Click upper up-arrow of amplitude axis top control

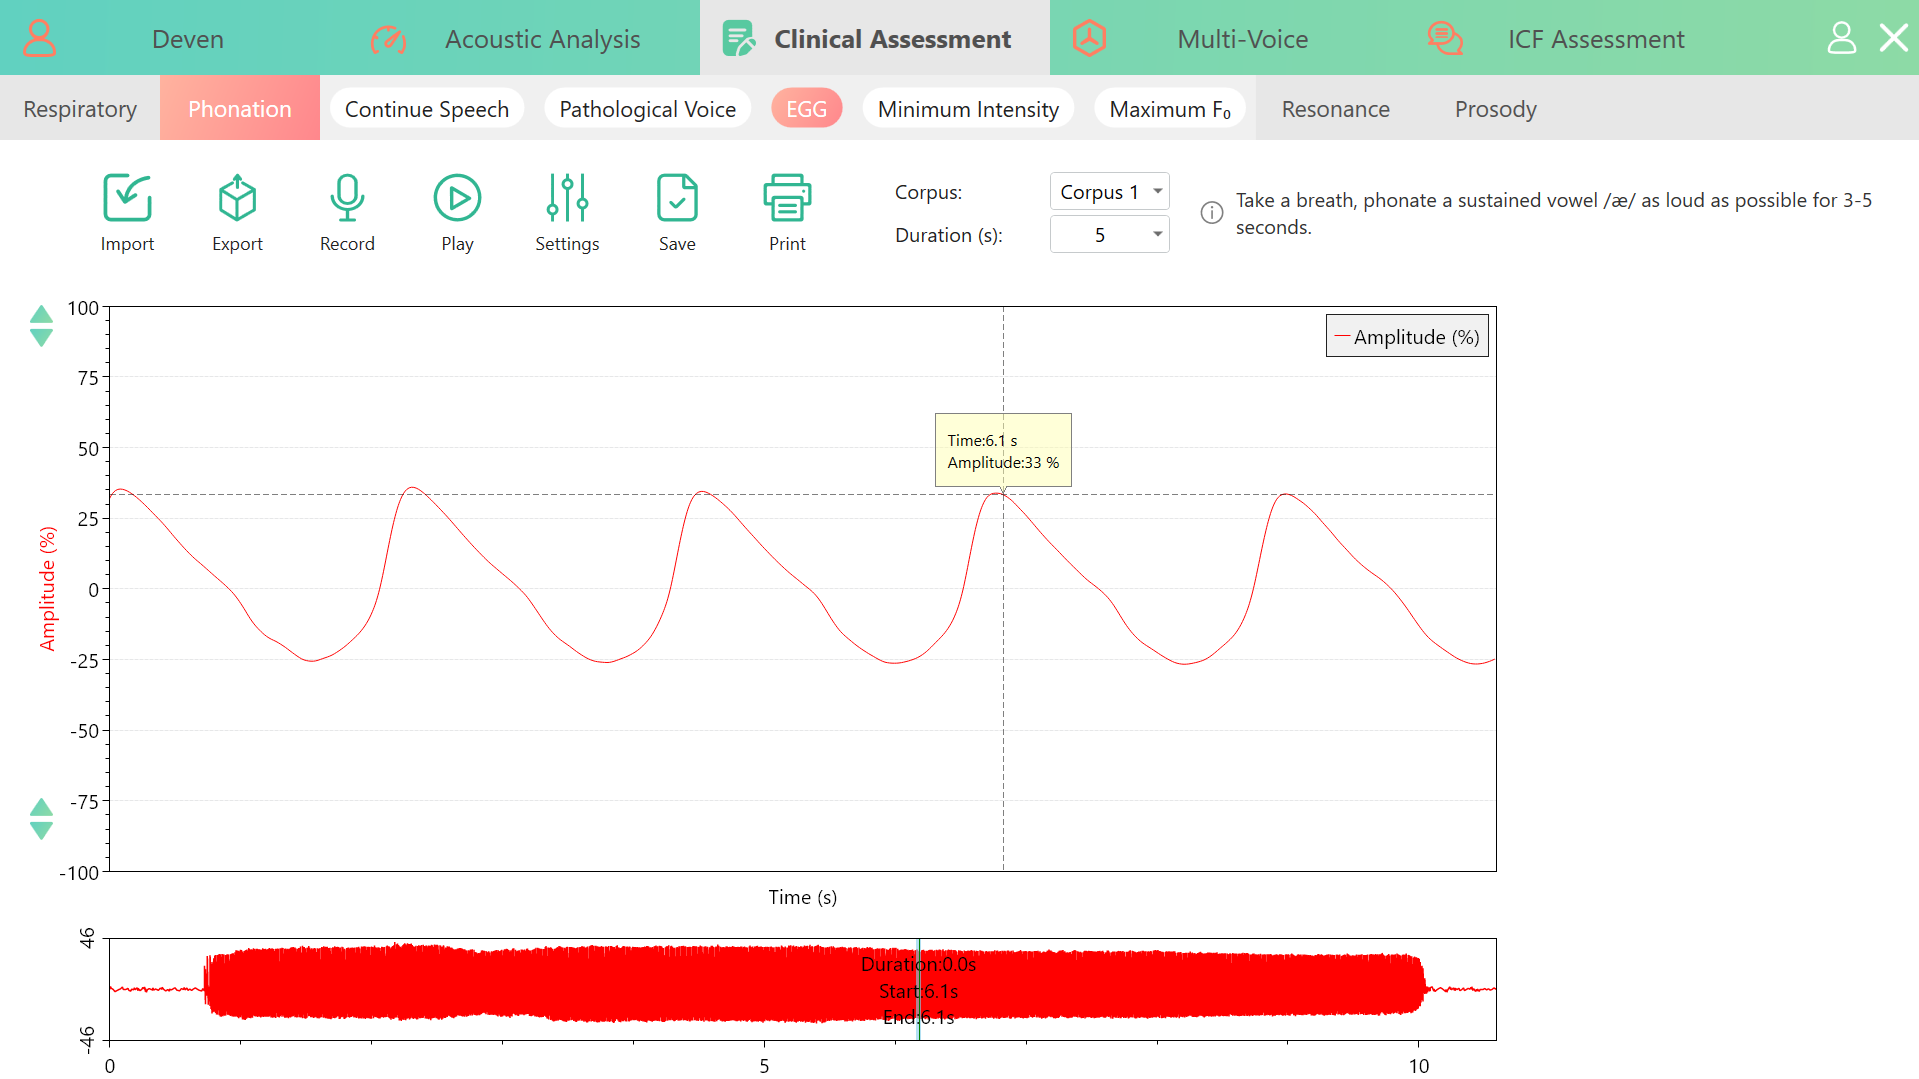click(x=41, y=314)
